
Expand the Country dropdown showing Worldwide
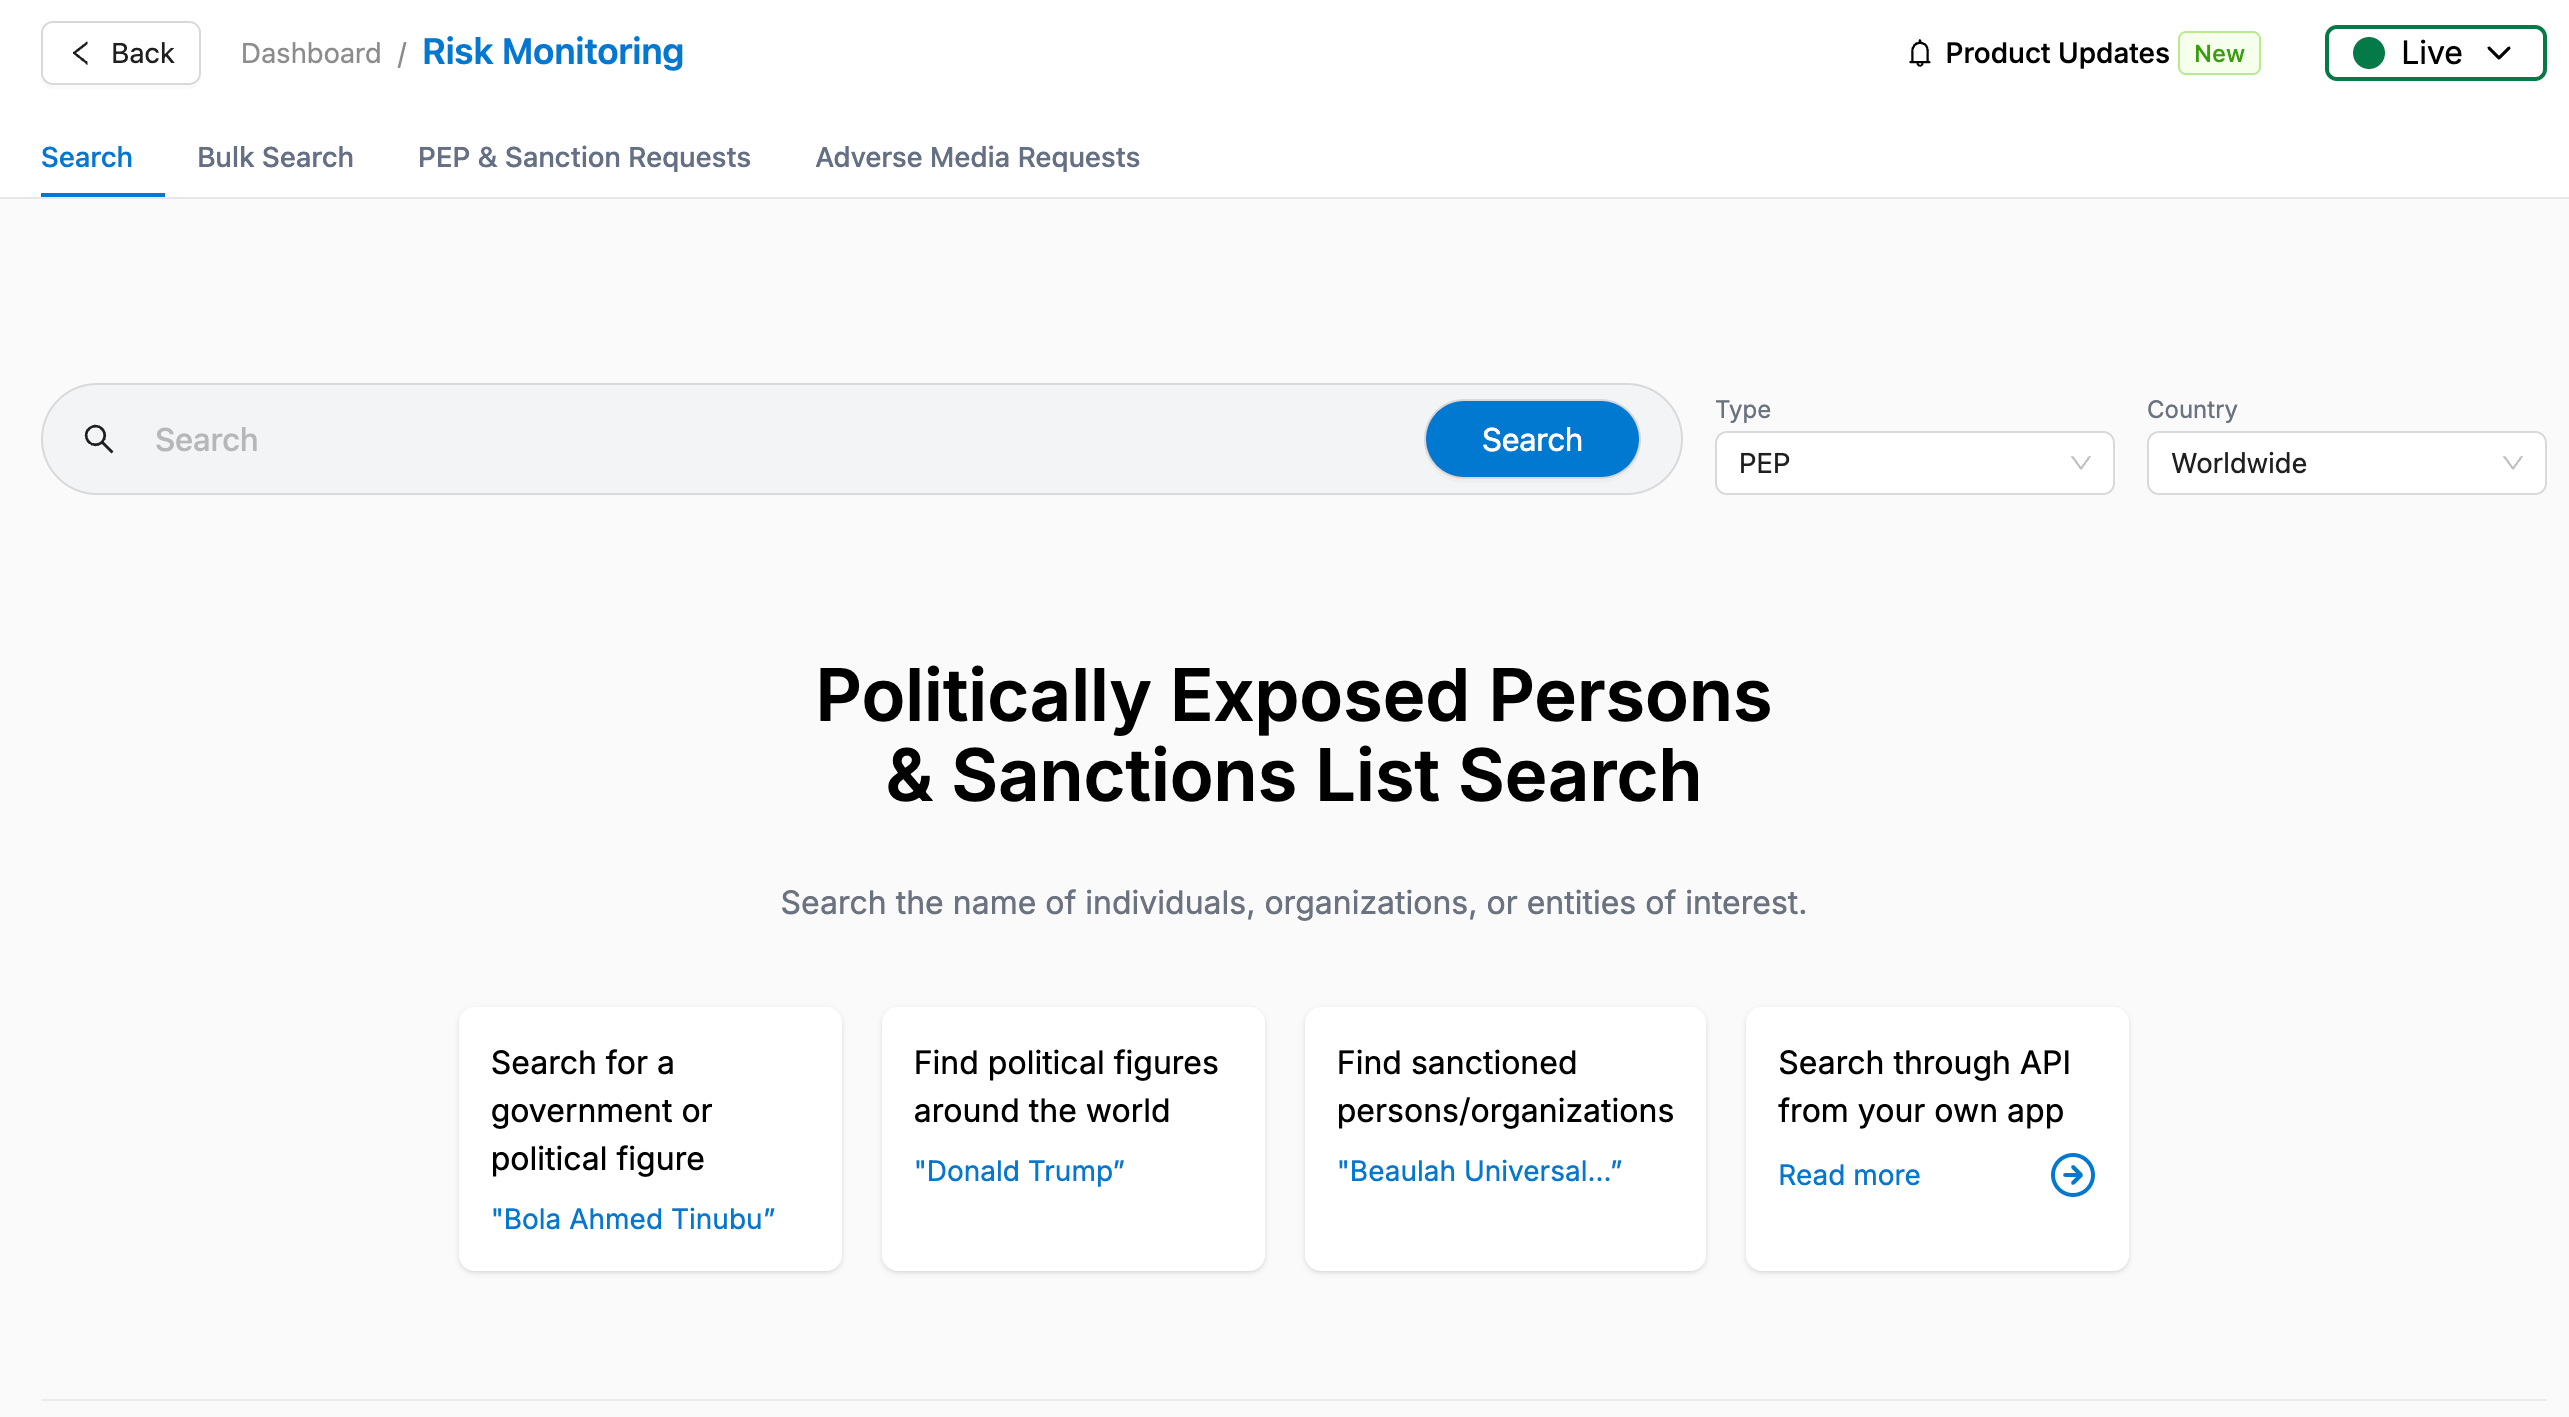pos(2345,463)
